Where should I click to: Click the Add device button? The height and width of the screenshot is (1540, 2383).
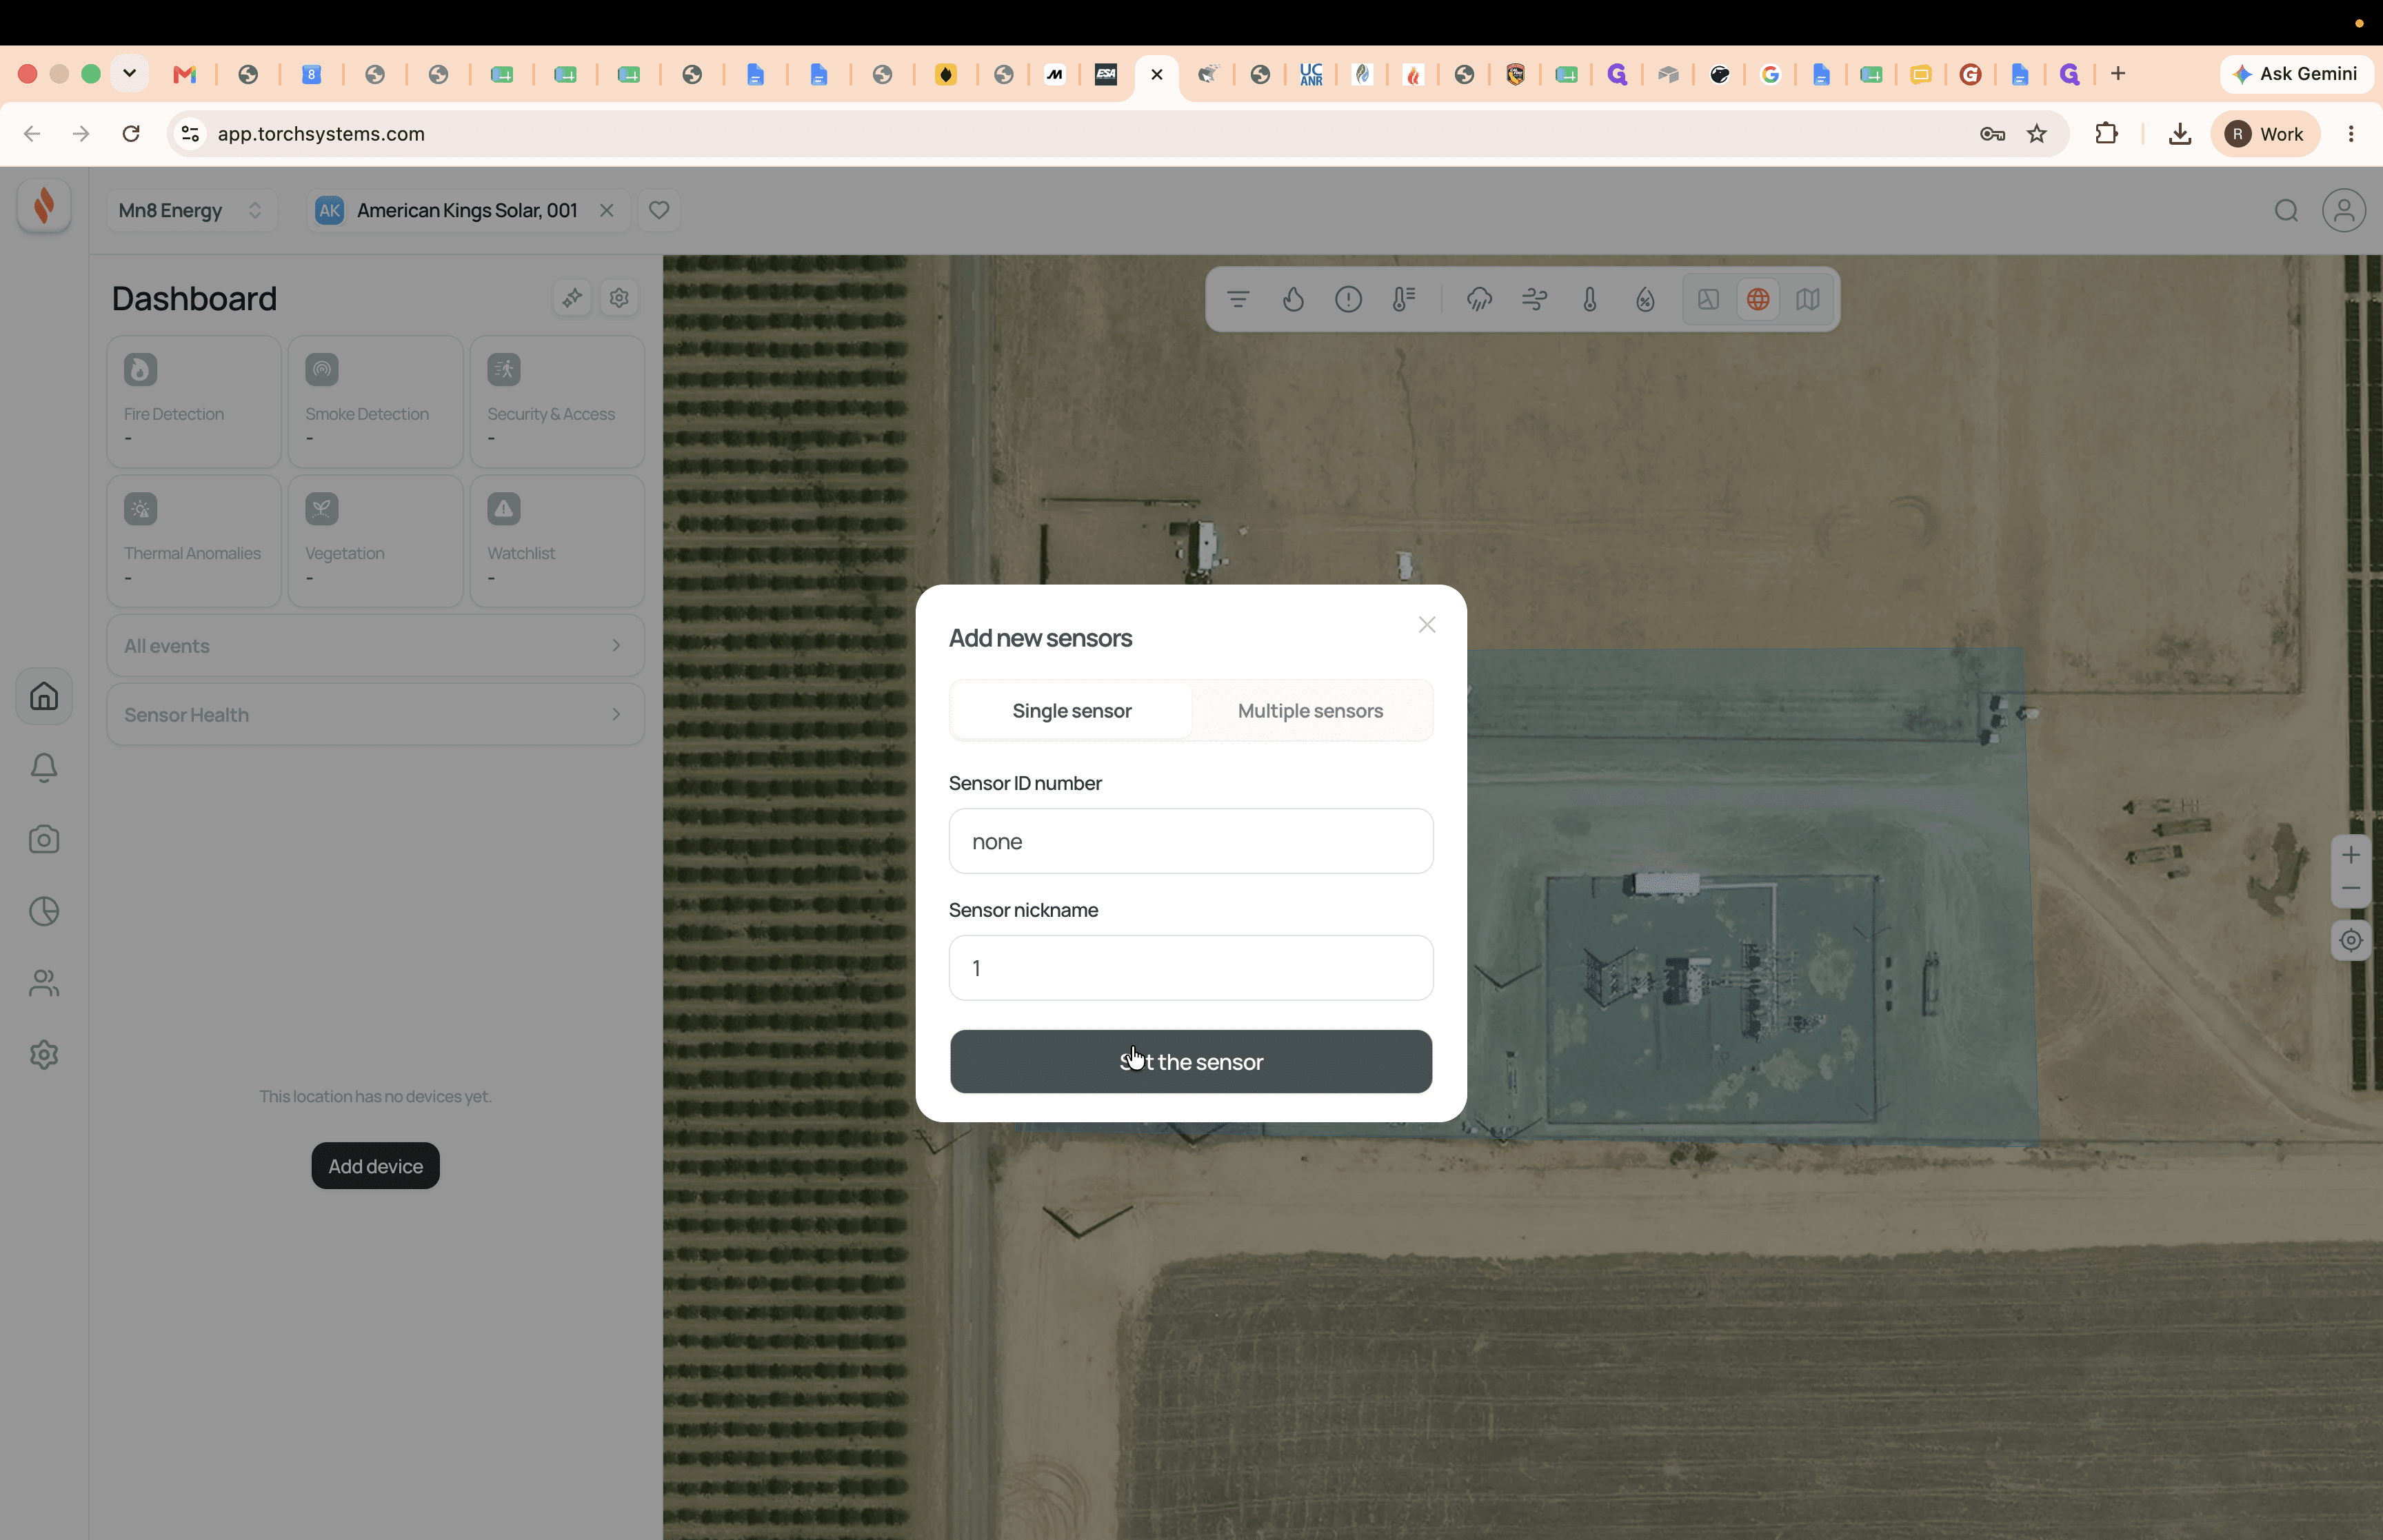375,1166
